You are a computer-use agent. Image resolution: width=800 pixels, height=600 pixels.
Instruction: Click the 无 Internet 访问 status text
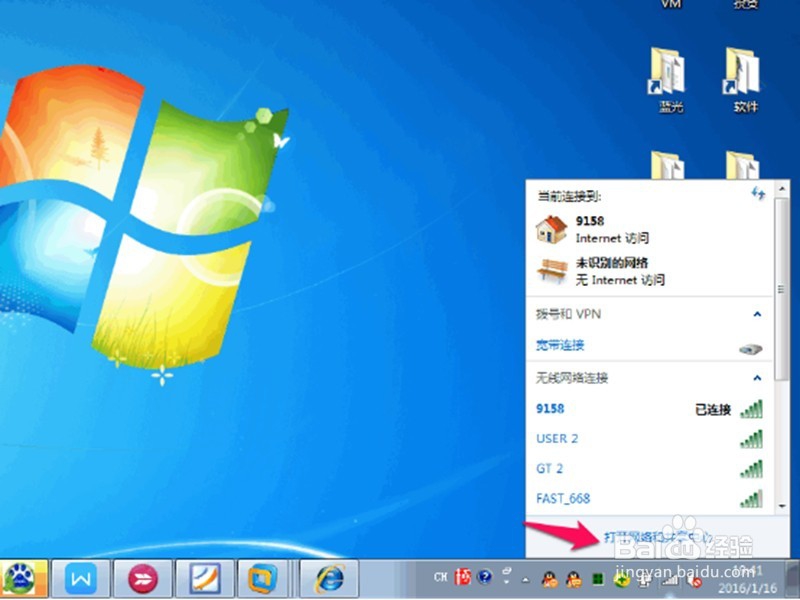pos(620,280)
